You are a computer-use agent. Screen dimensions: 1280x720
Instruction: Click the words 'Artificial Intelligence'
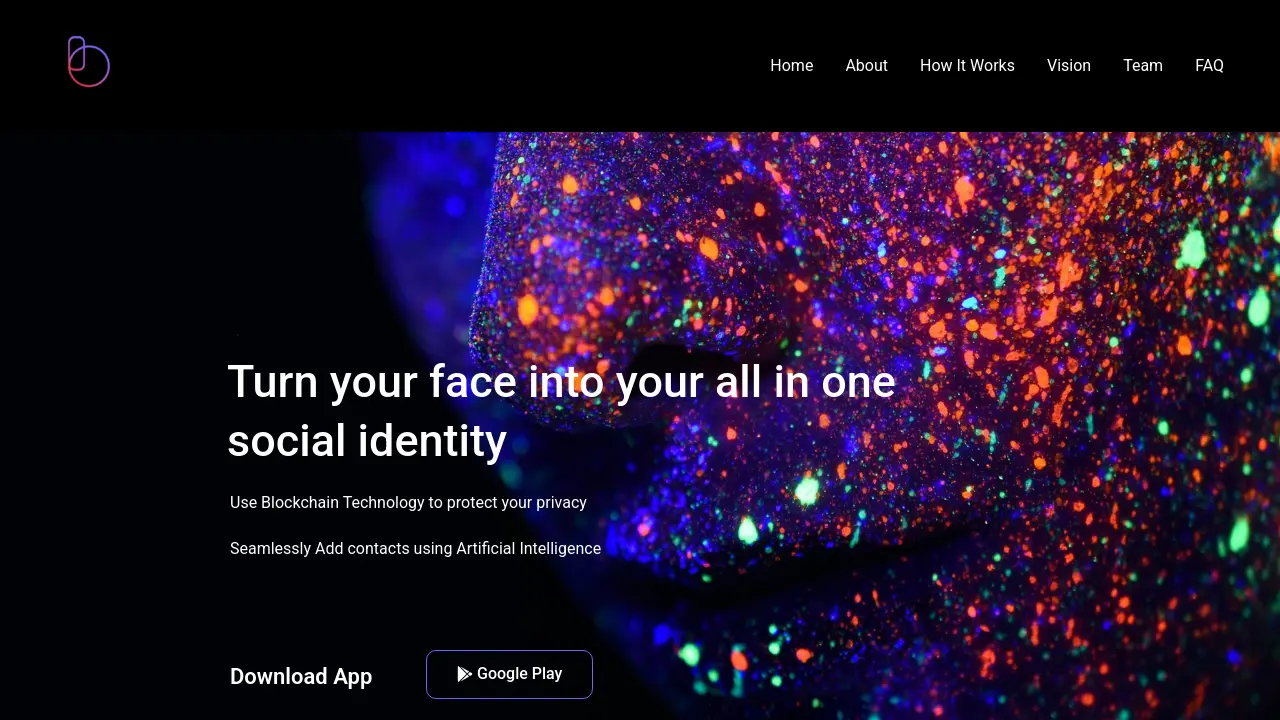coord(528,548)
